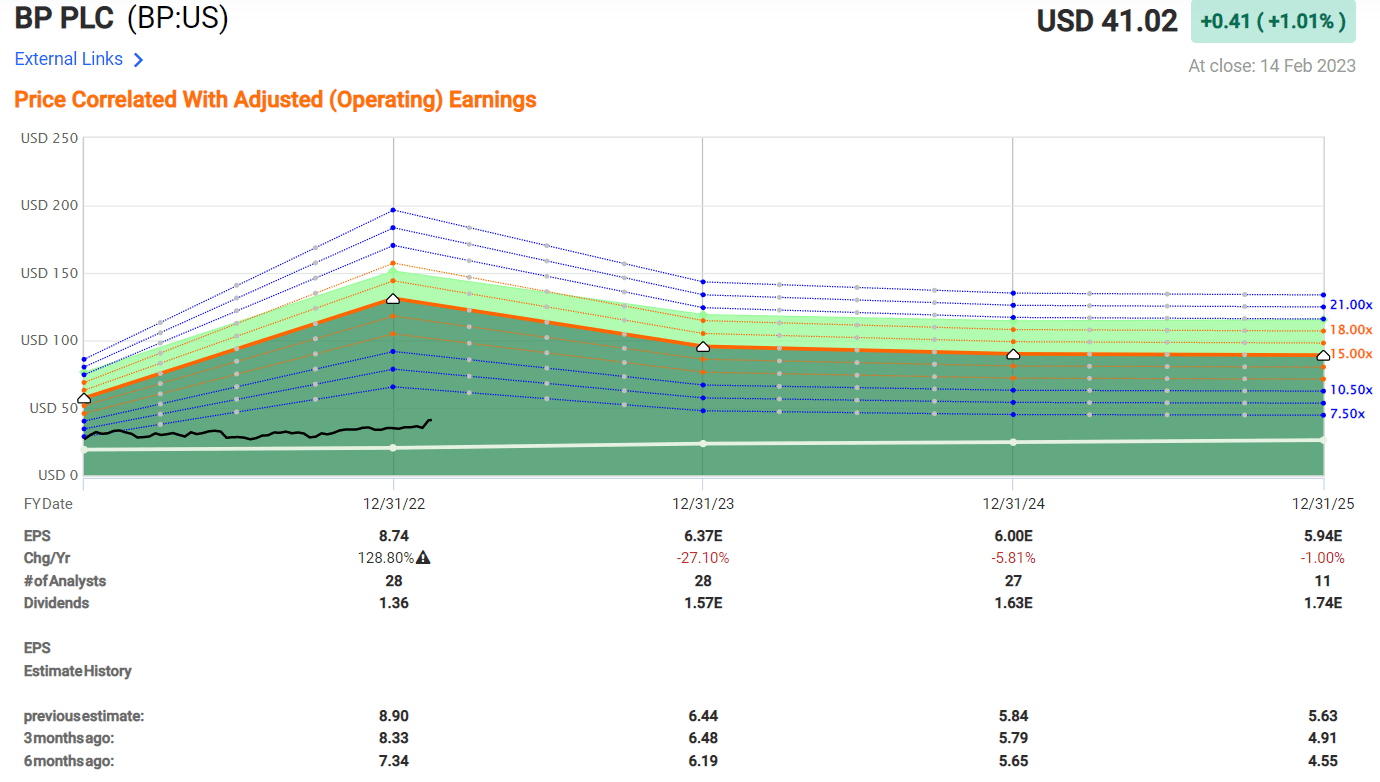Click the previous estimate value 8.90
The image size is (1380, 782).
point(393,716)
